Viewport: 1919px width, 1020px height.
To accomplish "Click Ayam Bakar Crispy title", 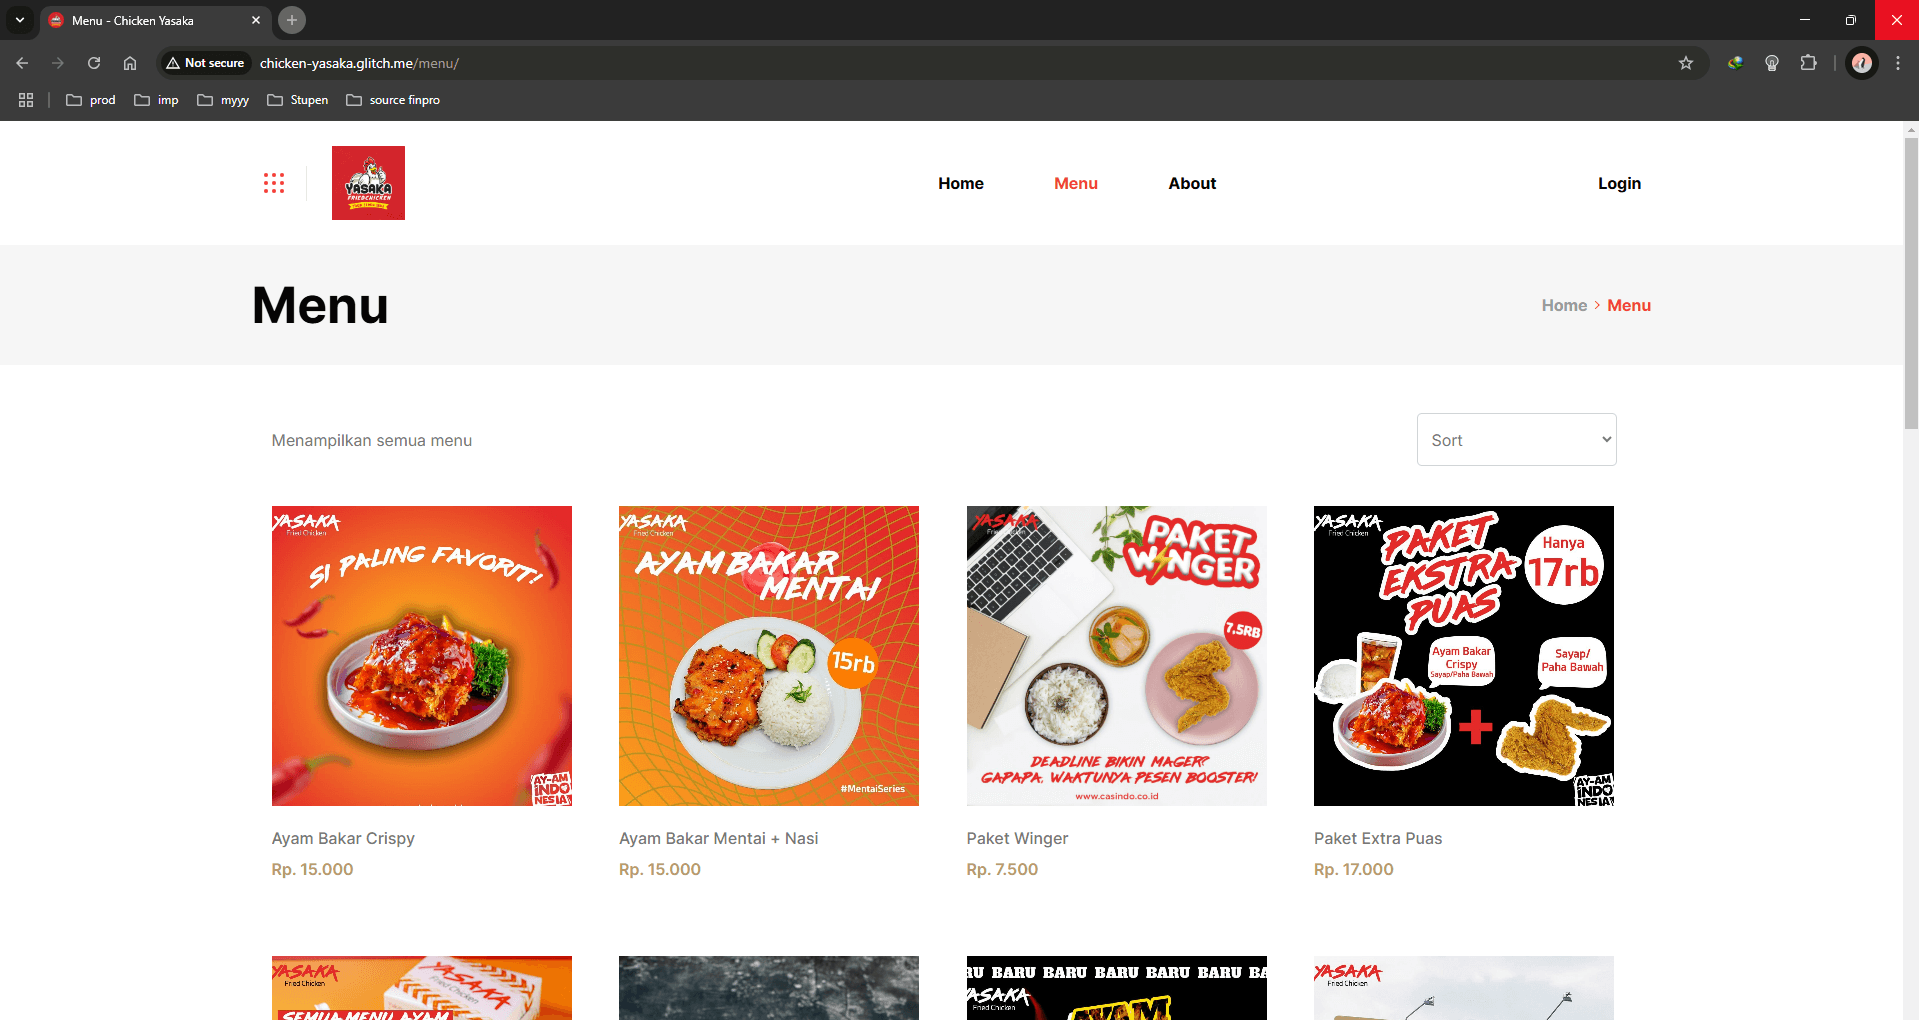I will pos(343,838).
